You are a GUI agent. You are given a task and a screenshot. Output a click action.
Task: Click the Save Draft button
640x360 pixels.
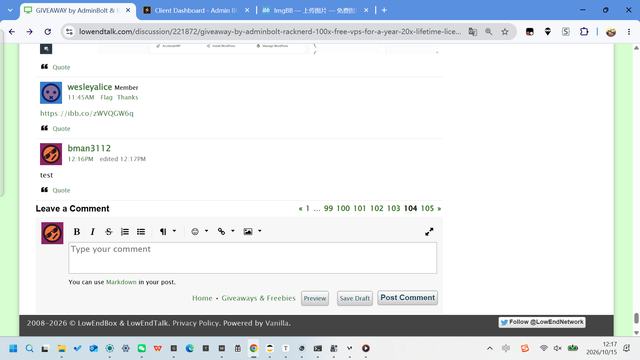tap(355, 298)
